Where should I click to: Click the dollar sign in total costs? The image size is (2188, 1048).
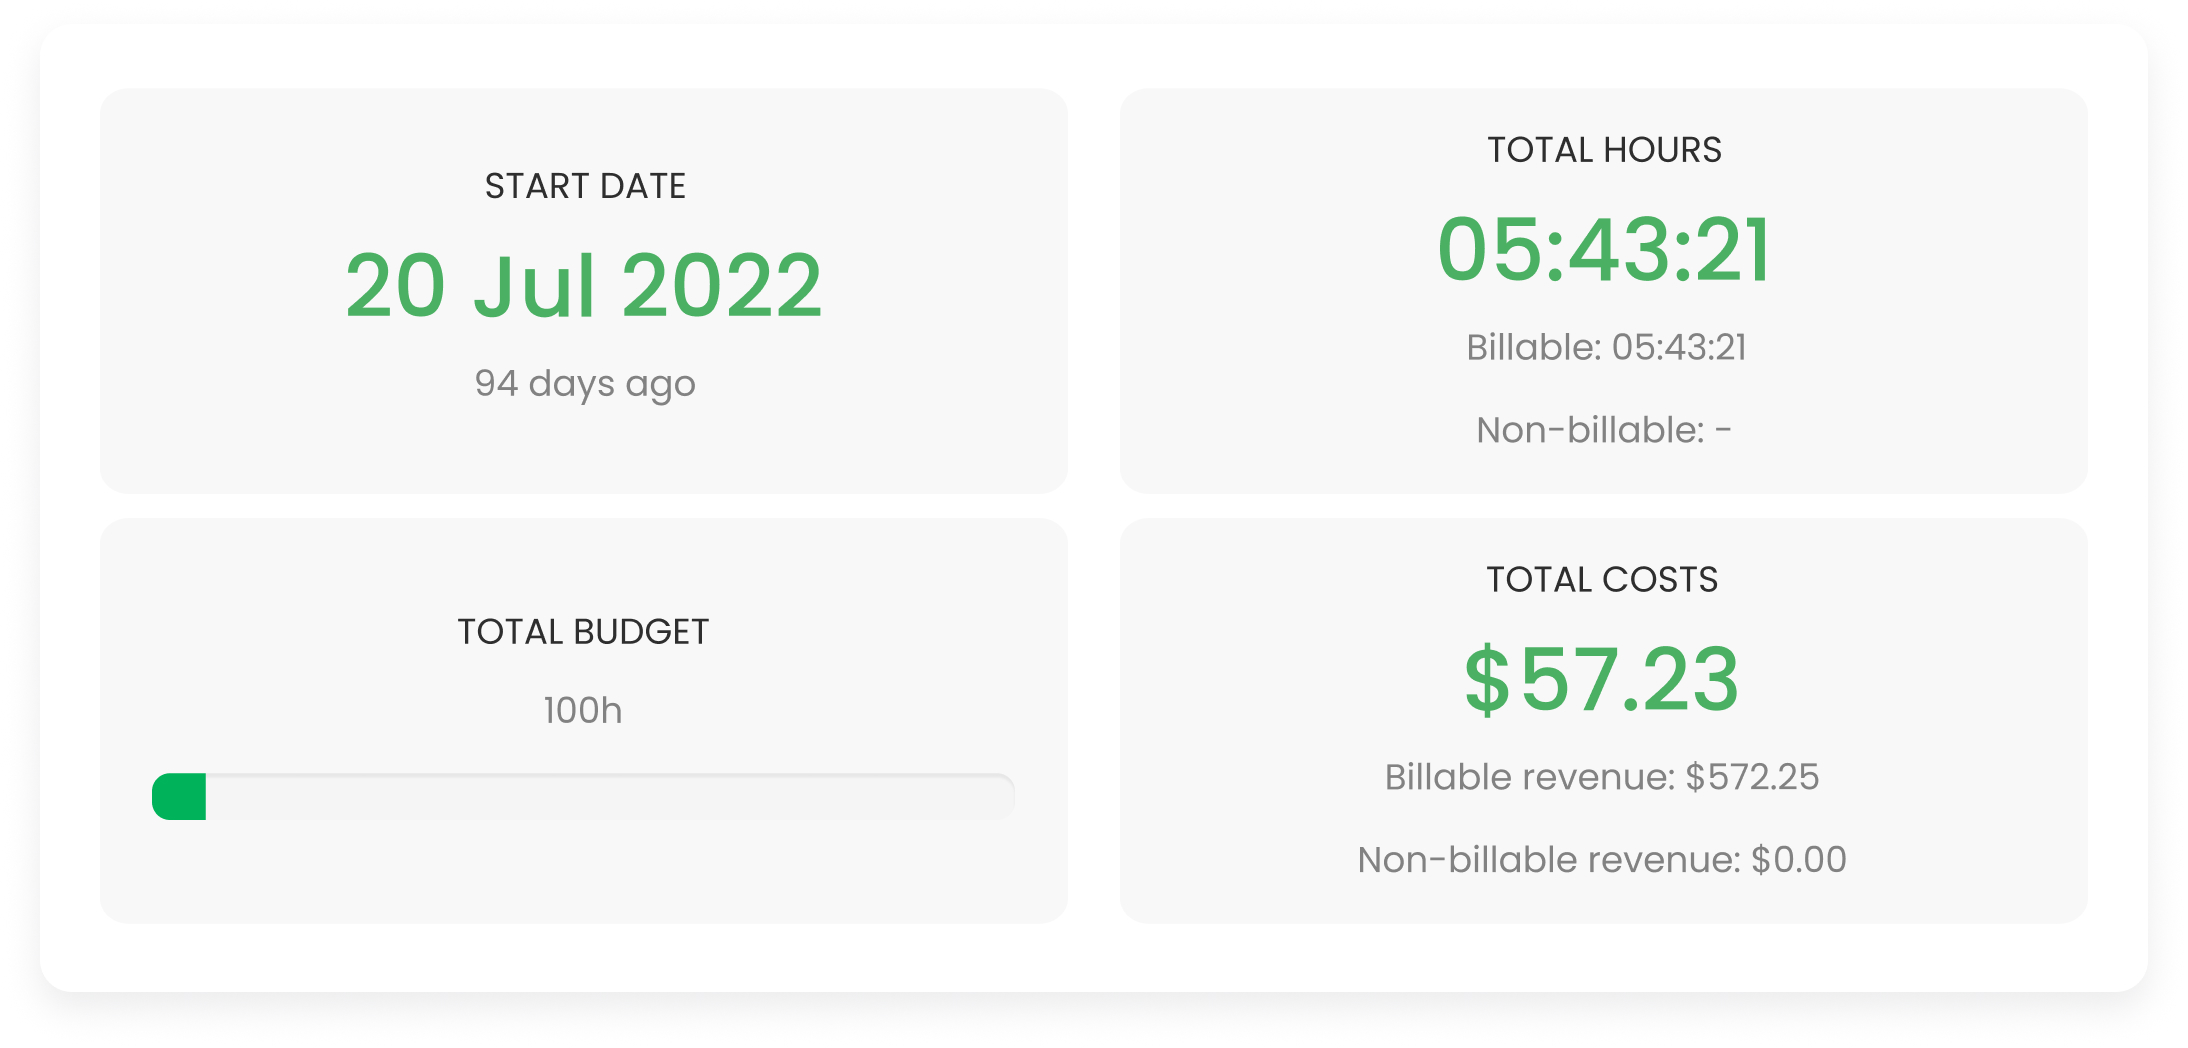click(1486, 680)
